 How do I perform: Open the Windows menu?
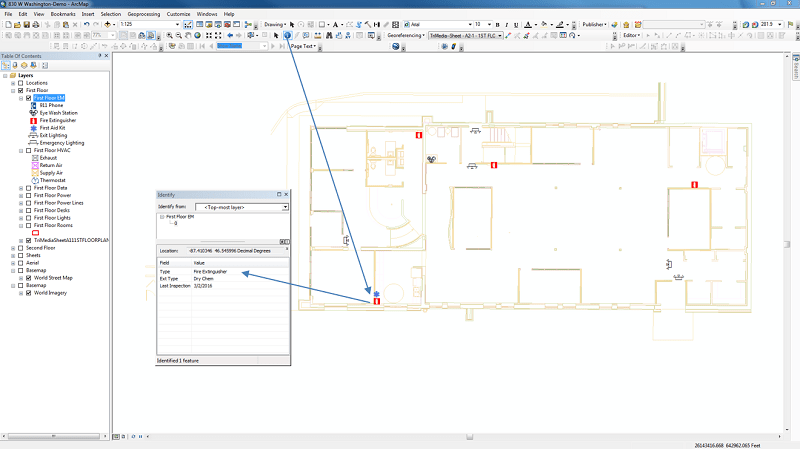click(207, 14)
